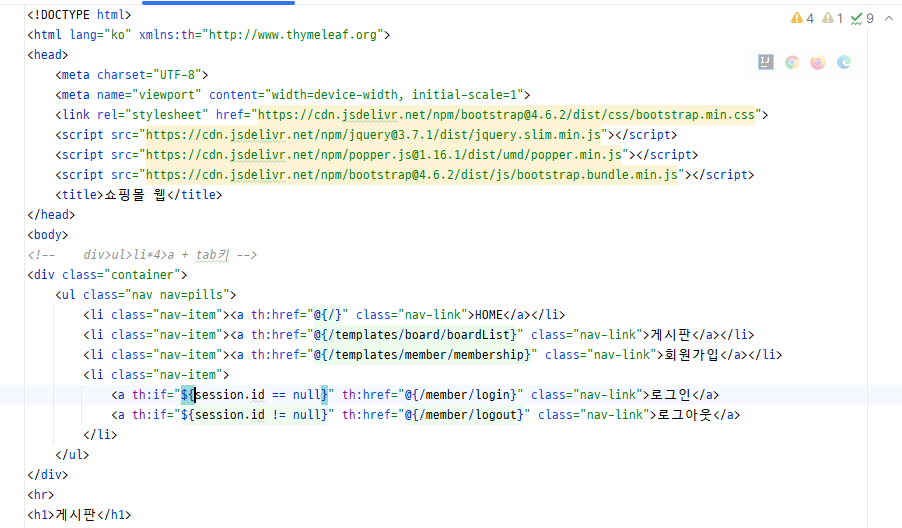Click the @{/} href value of the HOME link
Image resolution: width=902 pixels, height=528 pixels.
pyautogui.click(x=328, y=315)
